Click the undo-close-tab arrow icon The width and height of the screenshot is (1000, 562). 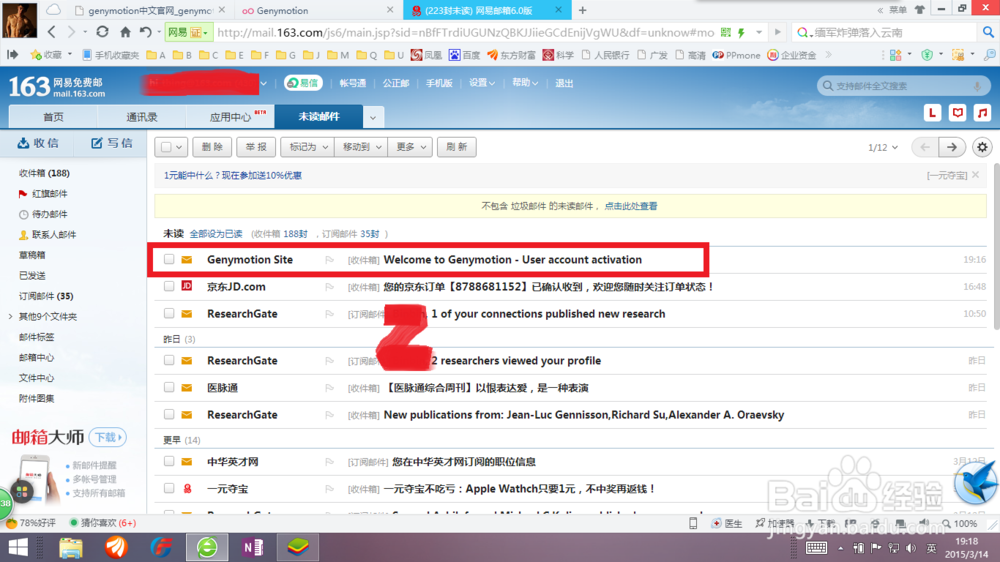click(x=146, y=32)
